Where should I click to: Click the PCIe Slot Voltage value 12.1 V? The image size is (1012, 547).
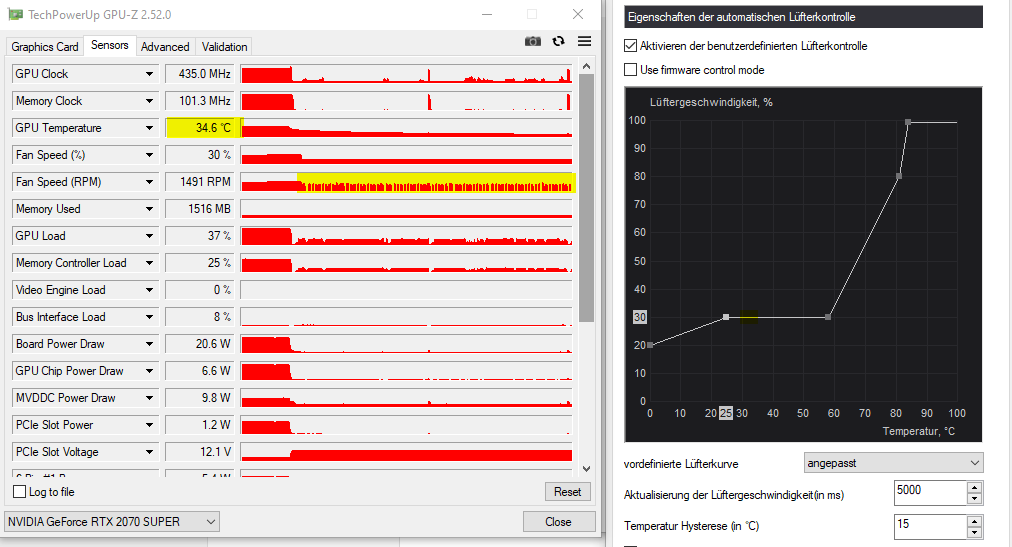(x=201, y=452)
